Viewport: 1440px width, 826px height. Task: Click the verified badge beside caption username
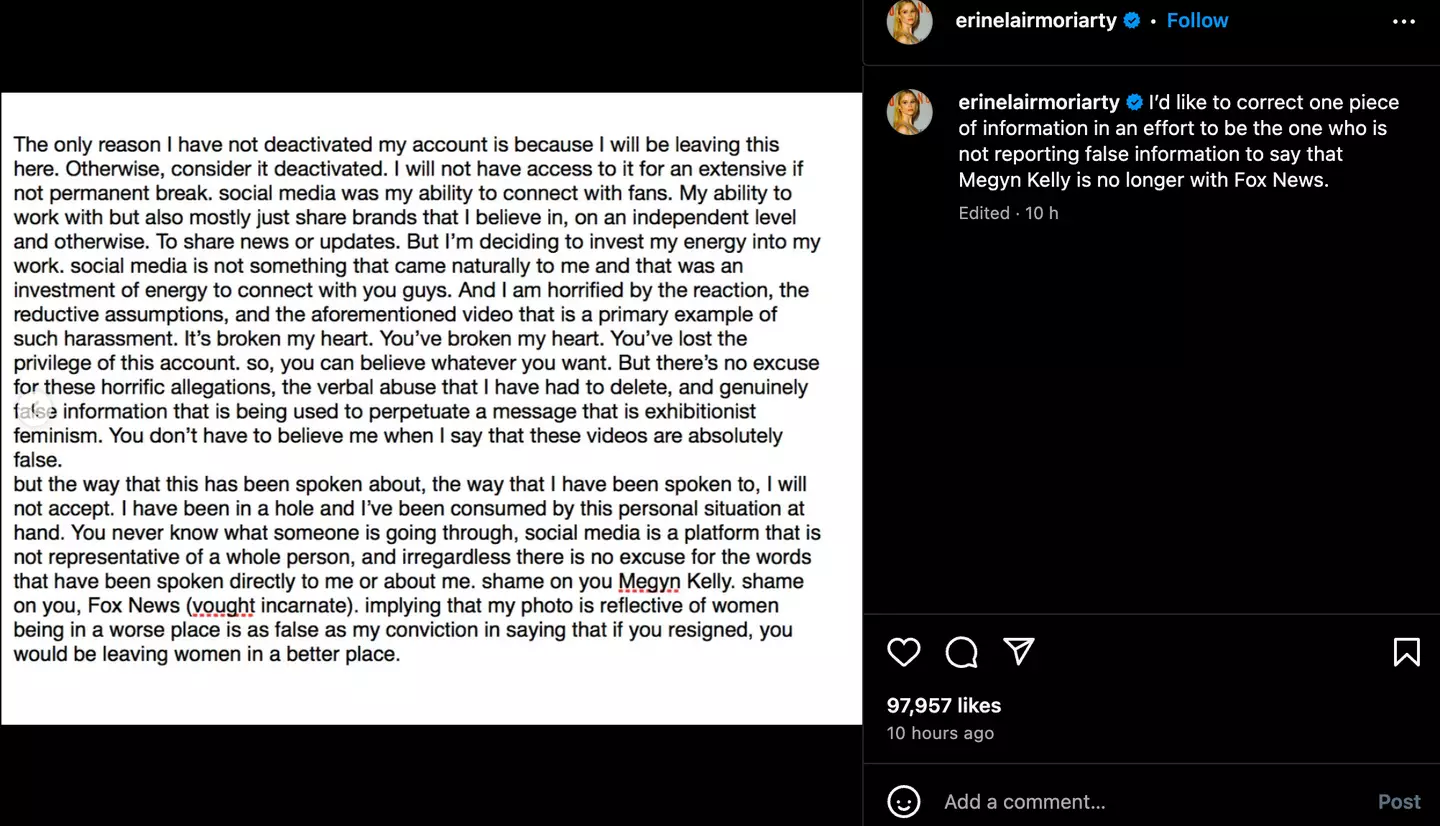1135,102
